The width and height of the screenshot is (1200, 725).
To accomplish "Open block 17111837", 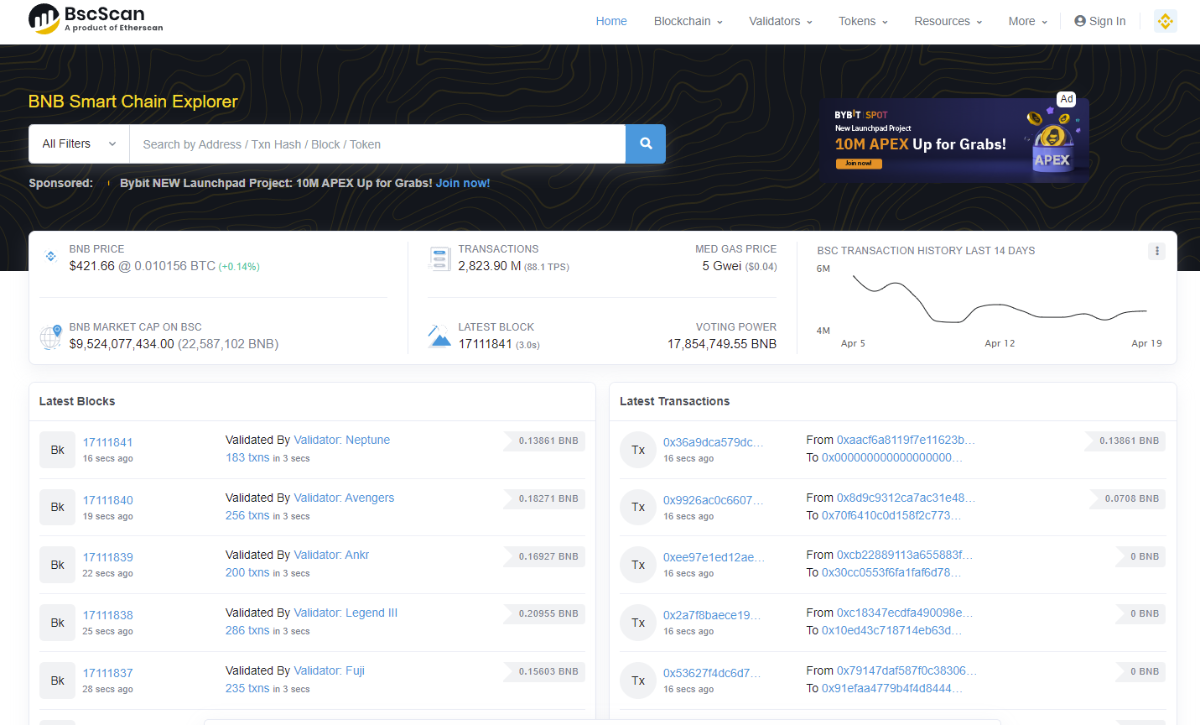I will click(x=108, y=673).
